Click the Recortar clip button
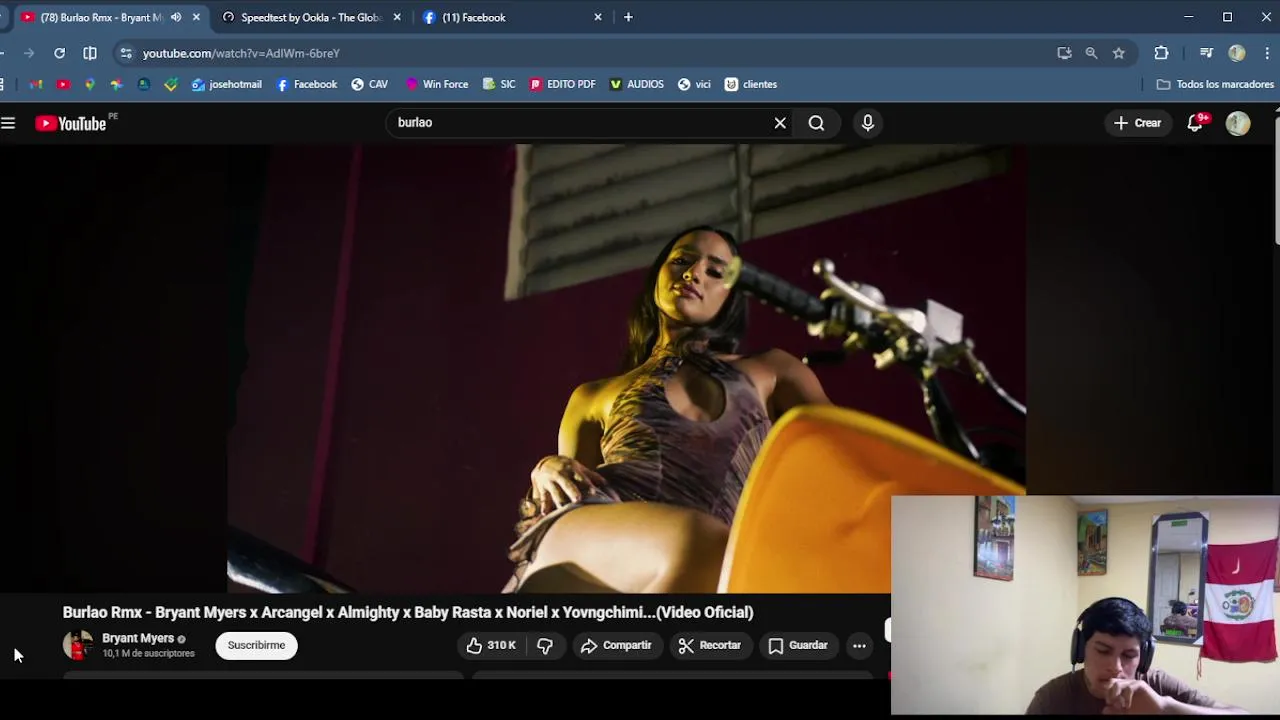This screenshot has height=720, width=1280. [709, 645]
